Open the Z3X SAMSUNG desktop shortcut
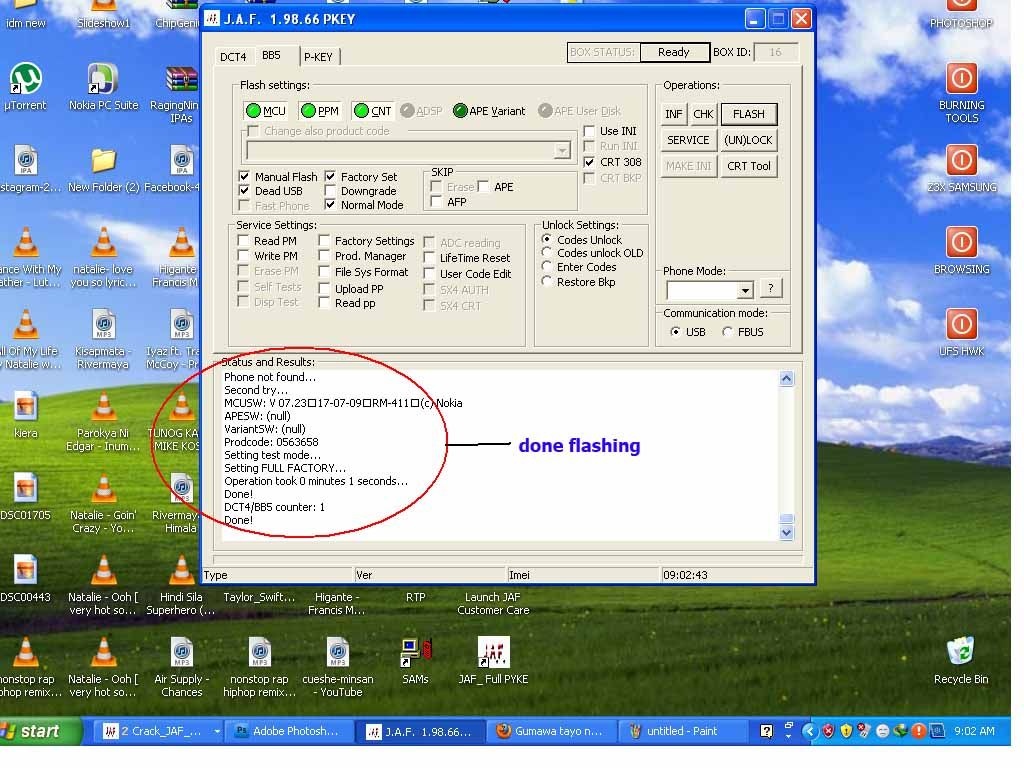 click(961, 161)
